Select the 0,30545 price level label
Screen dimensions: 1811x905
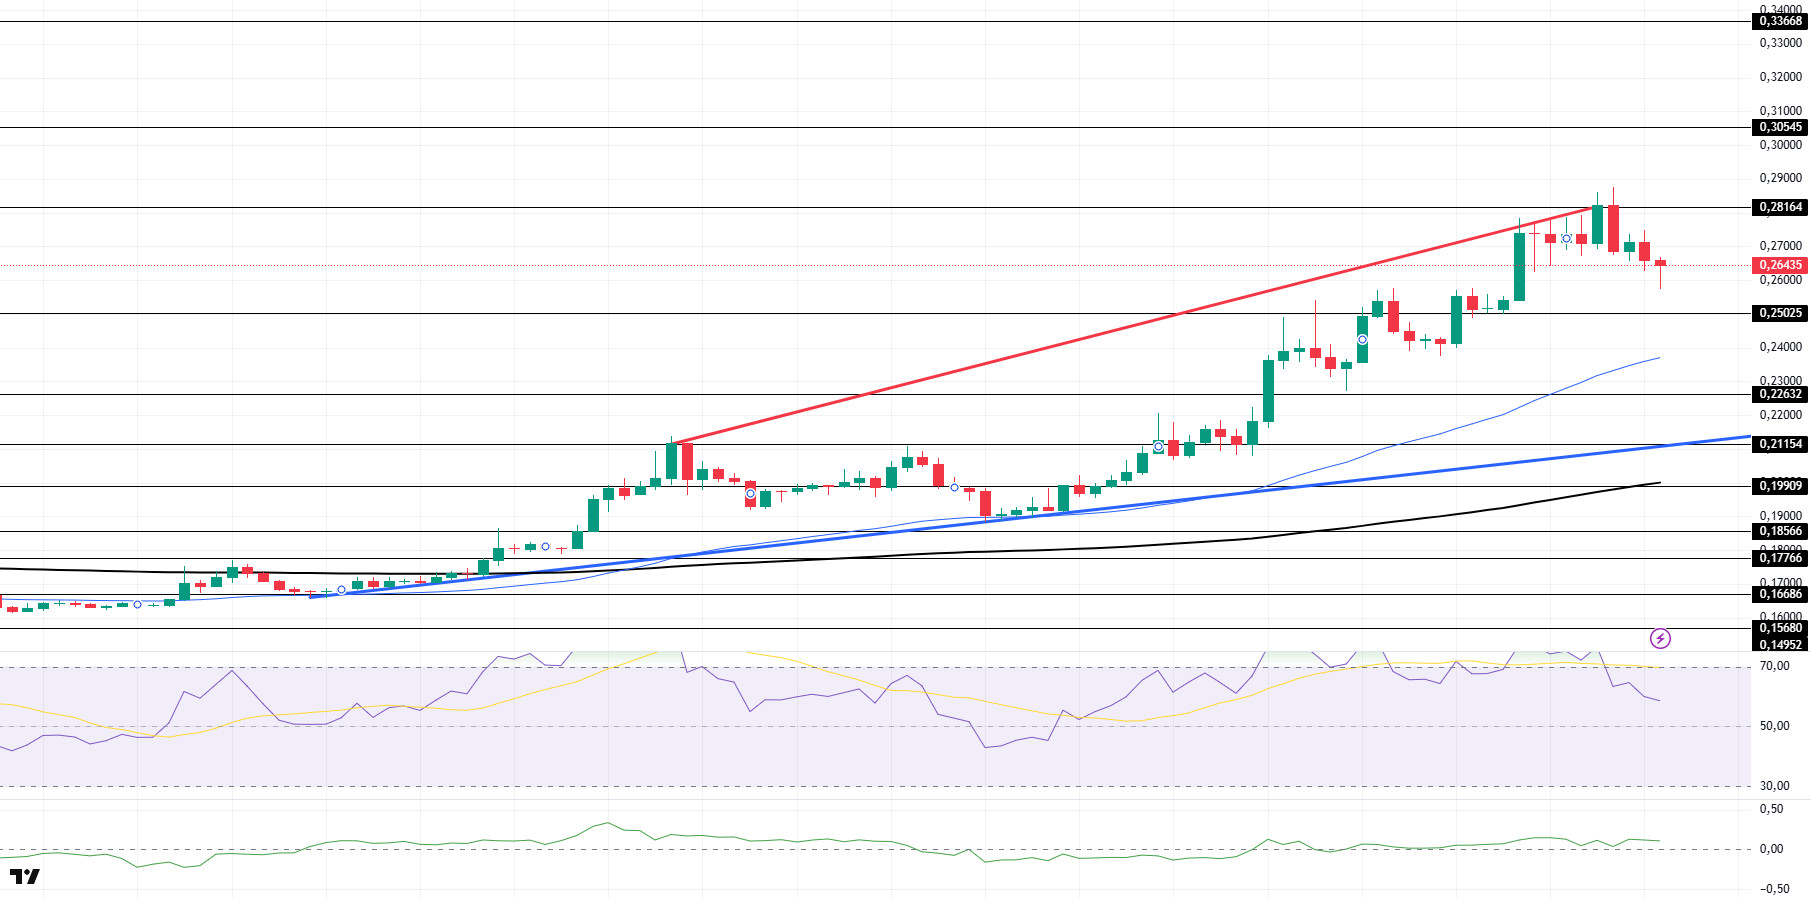pos(1781,127)
